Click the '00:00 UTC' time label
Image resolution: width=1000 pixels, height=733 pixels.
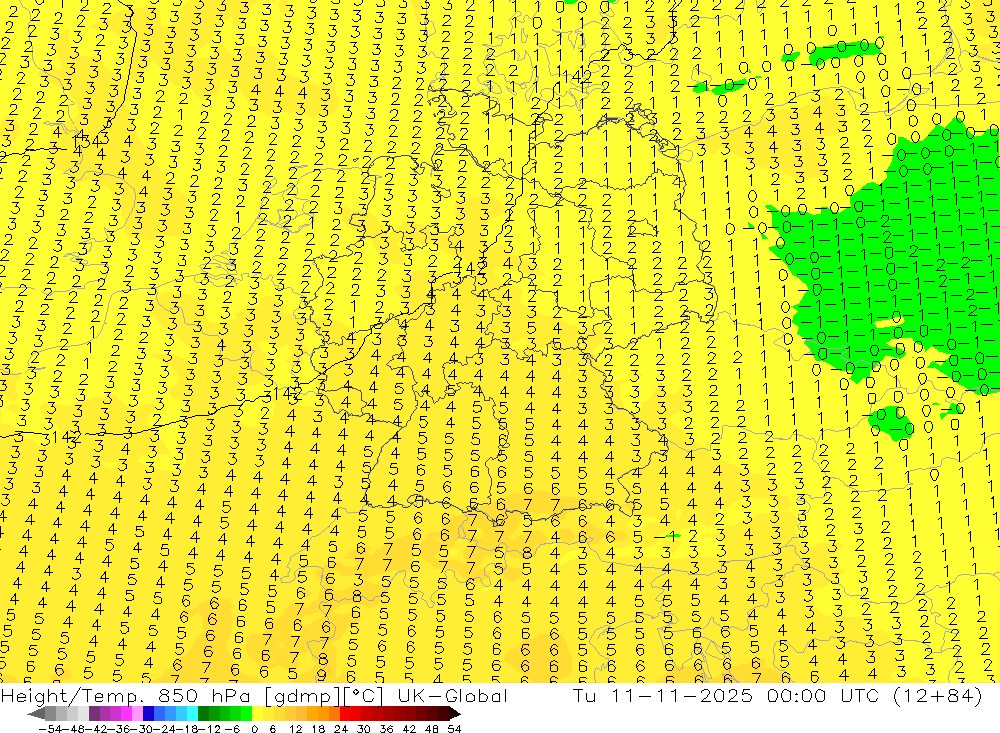point(823,696)
